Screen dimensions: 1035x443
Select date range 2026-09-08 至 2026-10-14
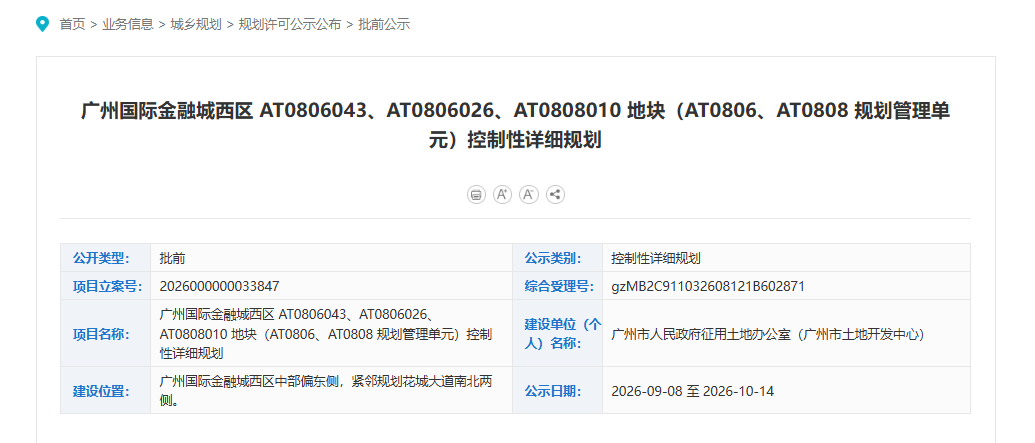click(x=692, y=391)
